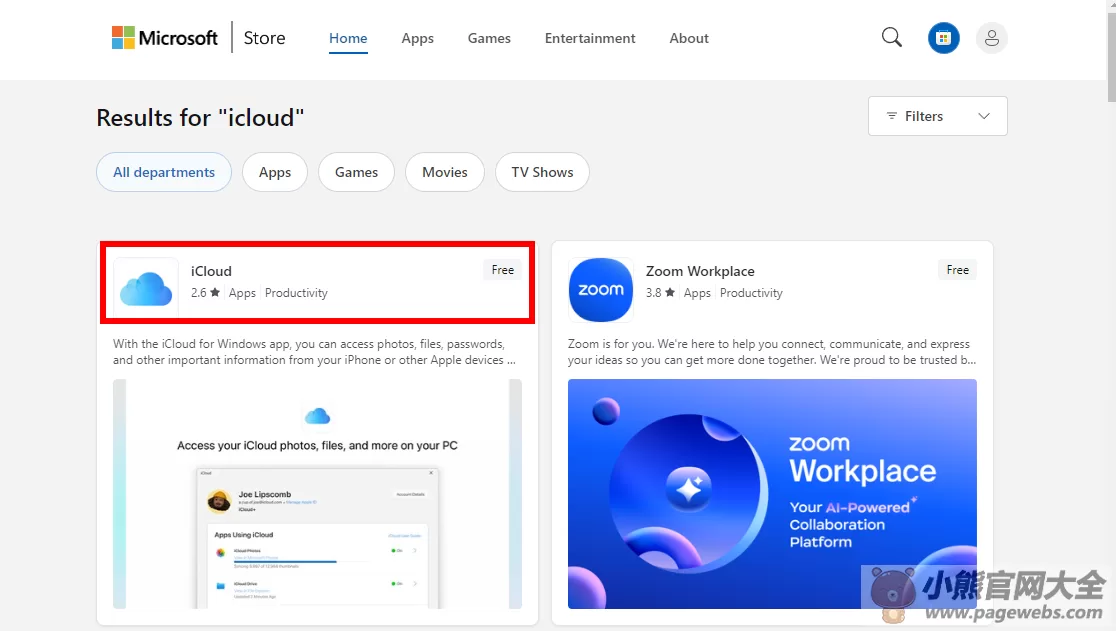Image resolution: width=1116 pixels, height=631 pixels.
Task: Open the search magnifier icon
Action: tap(891, 38)
